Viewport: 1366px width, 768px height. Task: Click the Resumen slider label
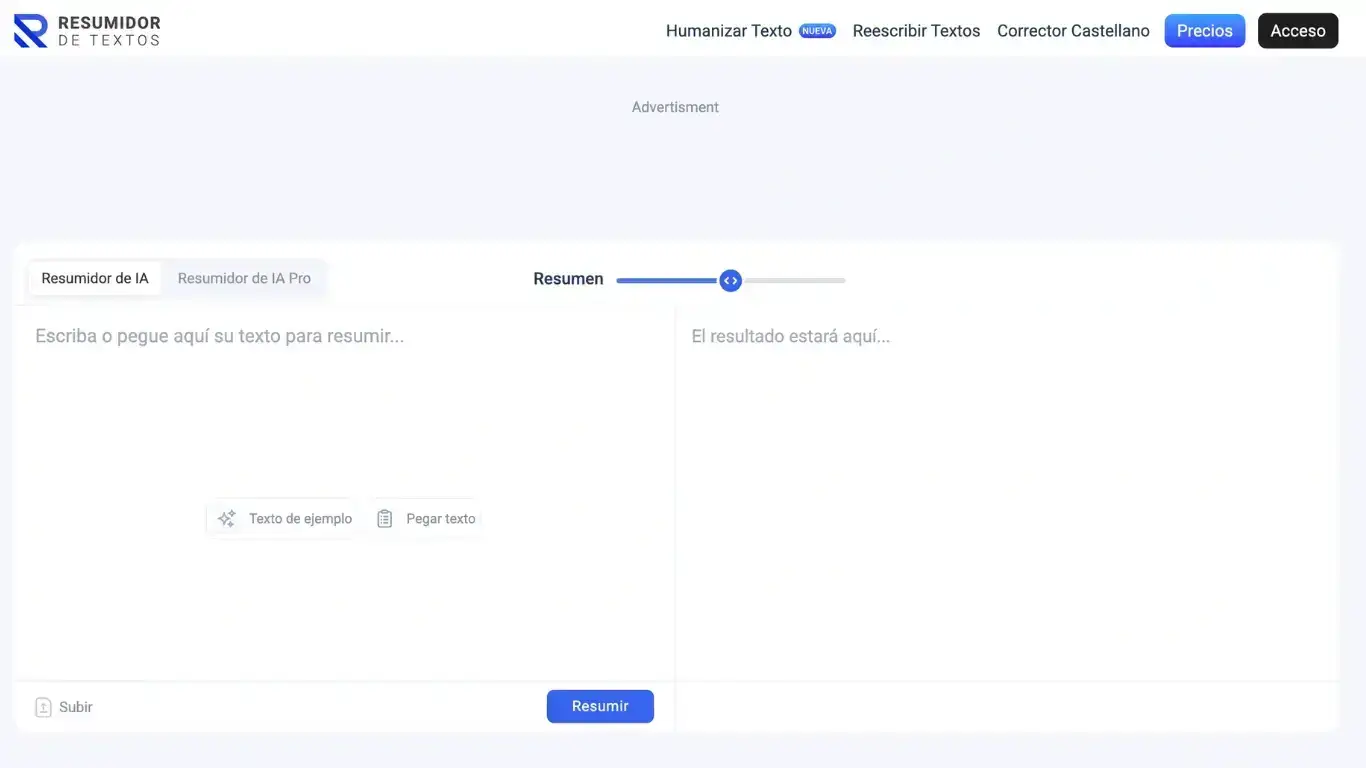pos(567,279)
